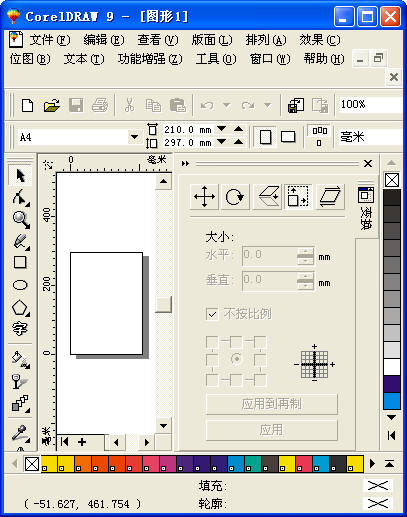407x517 pixels.
Task: Click the 水平 size input field
Action: (270, 256)
